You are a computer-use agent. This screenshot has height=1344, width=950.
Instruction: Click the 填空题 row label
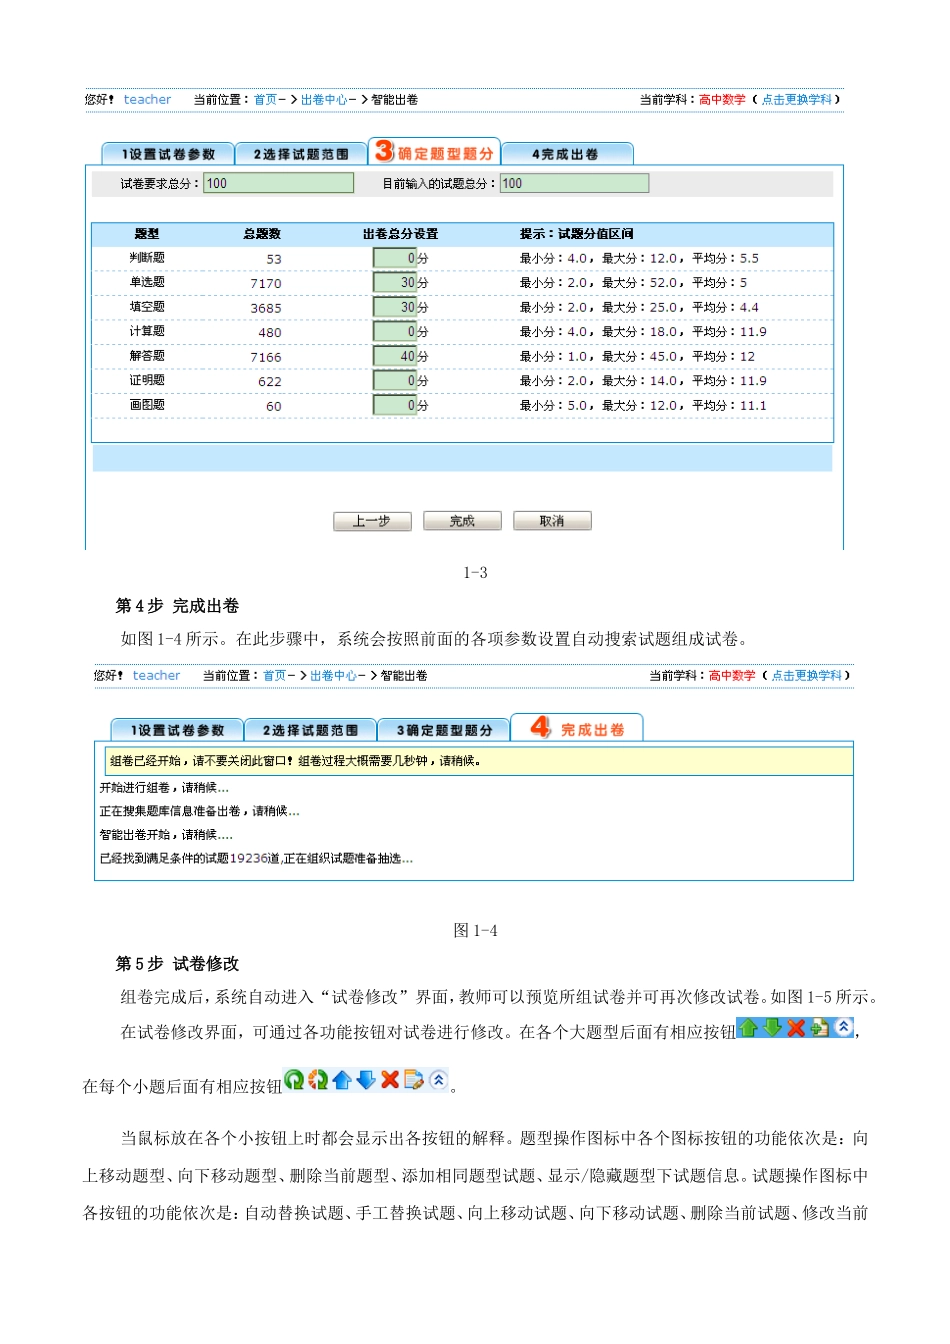point(147,307)
